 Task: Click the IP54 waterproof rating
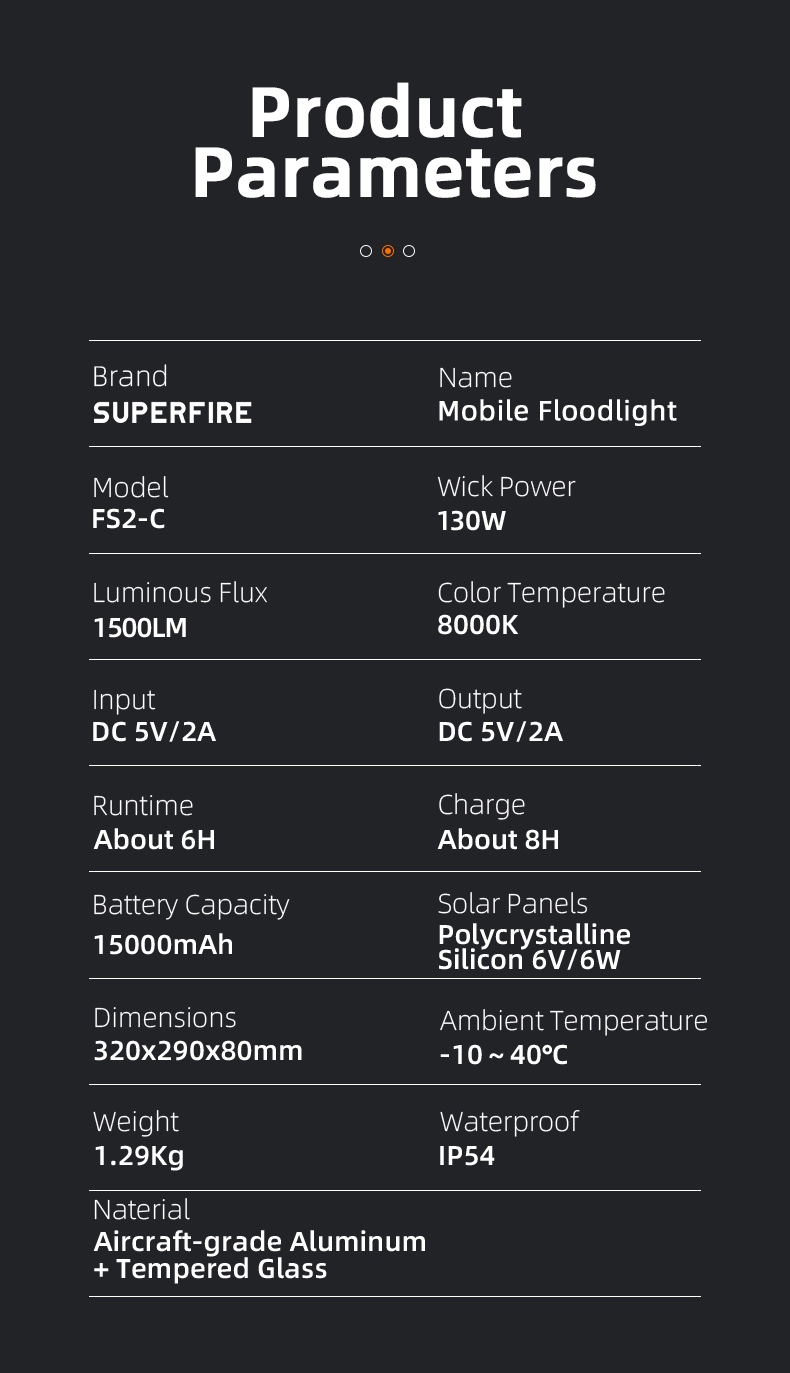coord(467,1156)
